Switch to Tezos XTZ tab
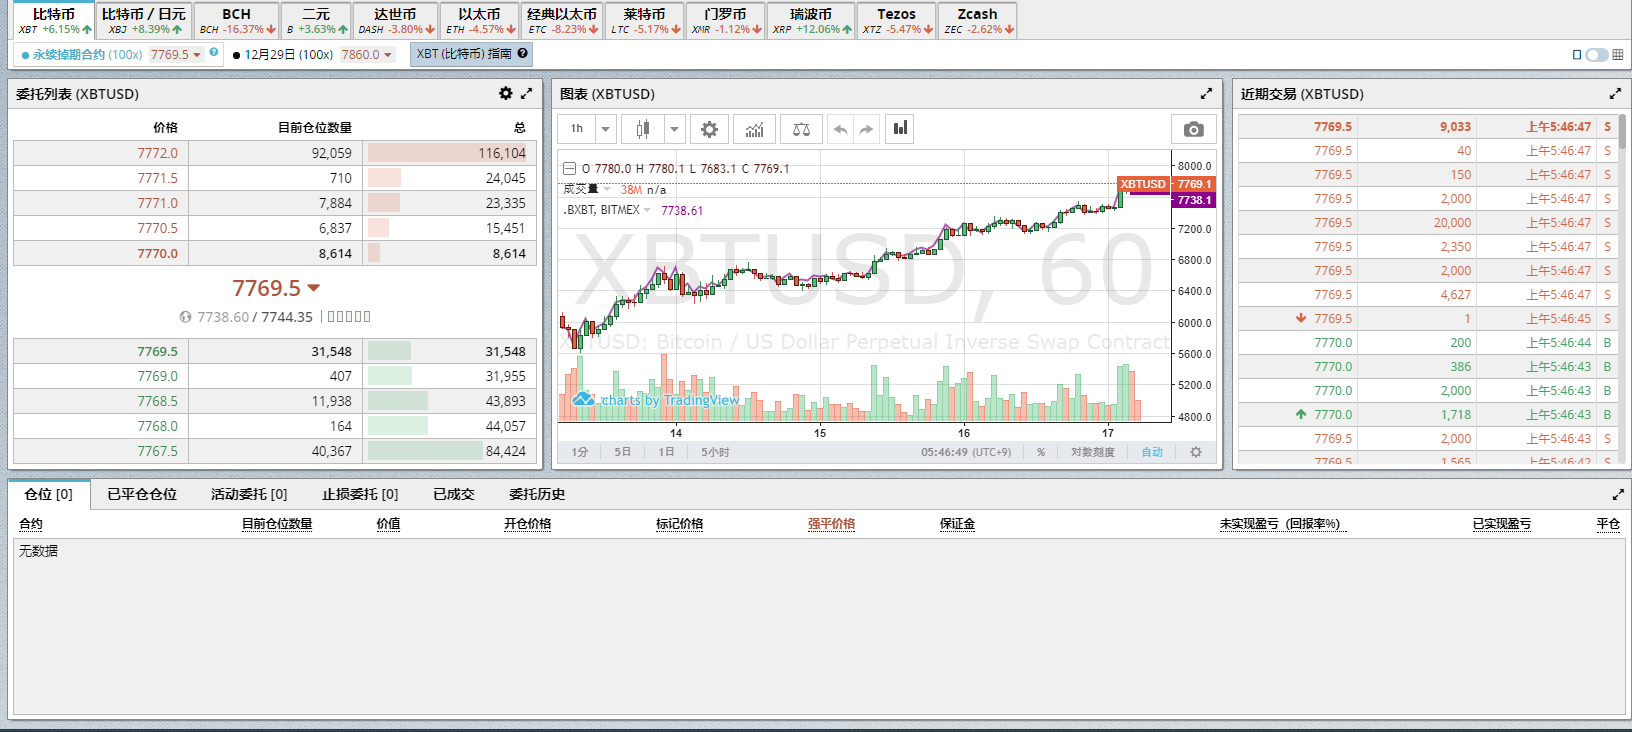Screen dimensions: 1632x732 coord(896,21)
